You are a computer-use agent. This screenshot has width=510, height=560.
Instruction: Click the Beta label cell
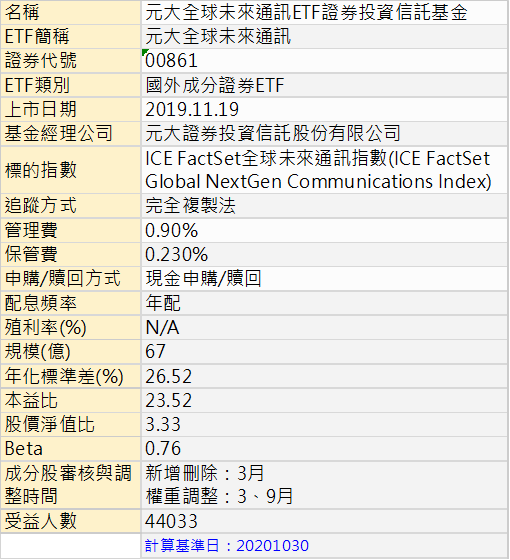click(71, 449)
